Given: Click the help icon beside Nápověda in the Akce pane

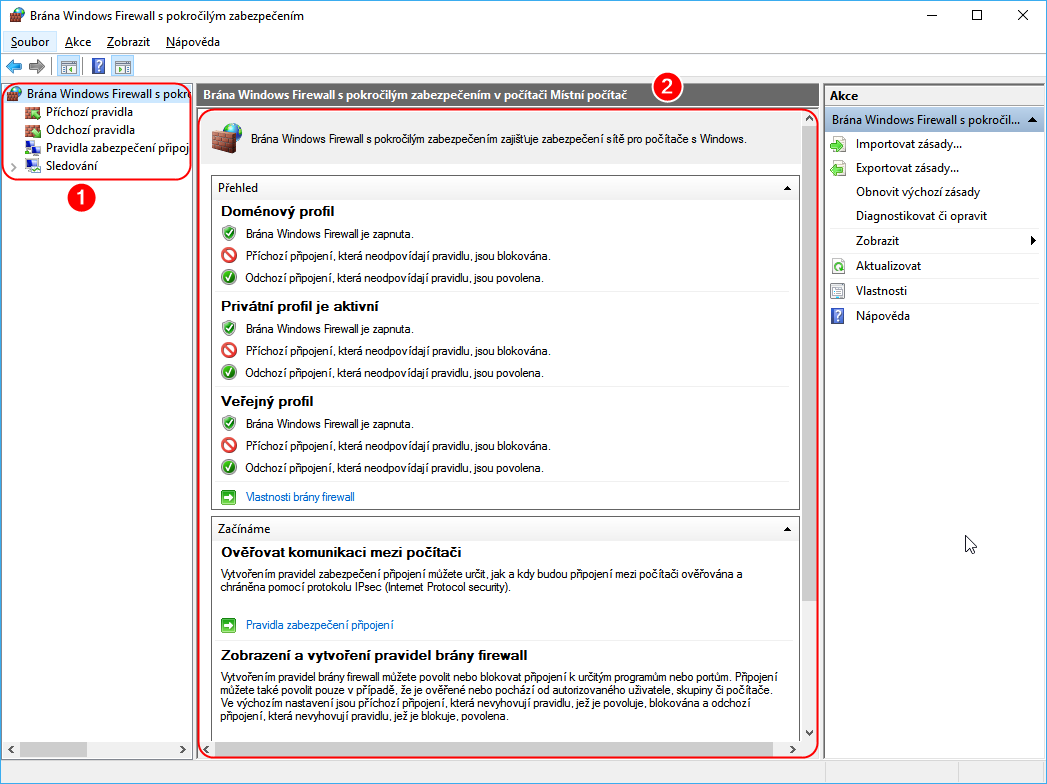Looking at the screenshot, I should click(x=838, y=316).
